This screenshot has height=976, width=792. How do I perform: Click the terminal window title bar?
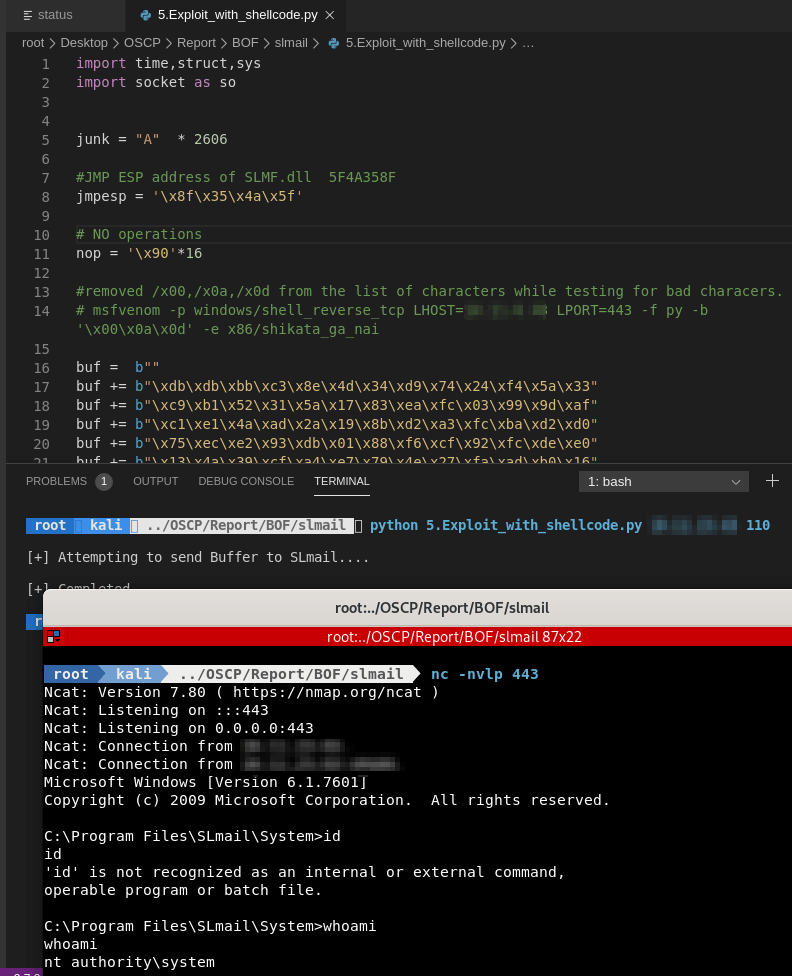click(442, 608)
